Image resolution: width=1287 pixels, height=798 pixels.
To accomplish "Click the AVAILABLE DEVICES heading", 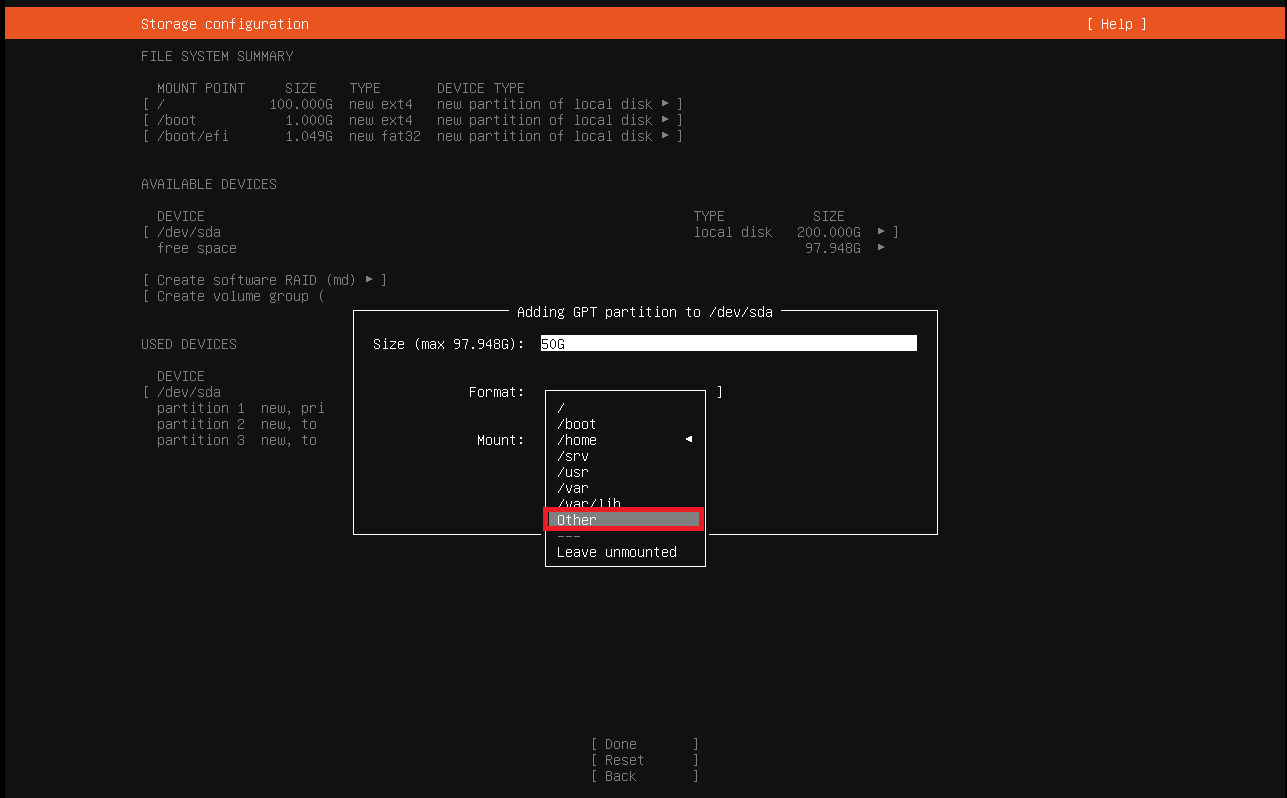I will (x=209, y=184).
